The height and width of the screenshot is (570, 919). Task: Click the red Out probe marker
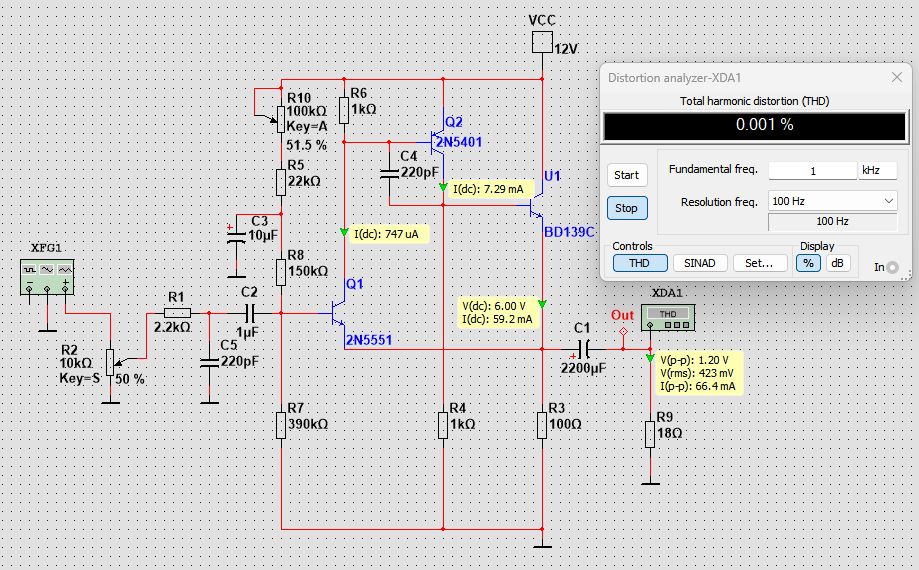point(623,332)
